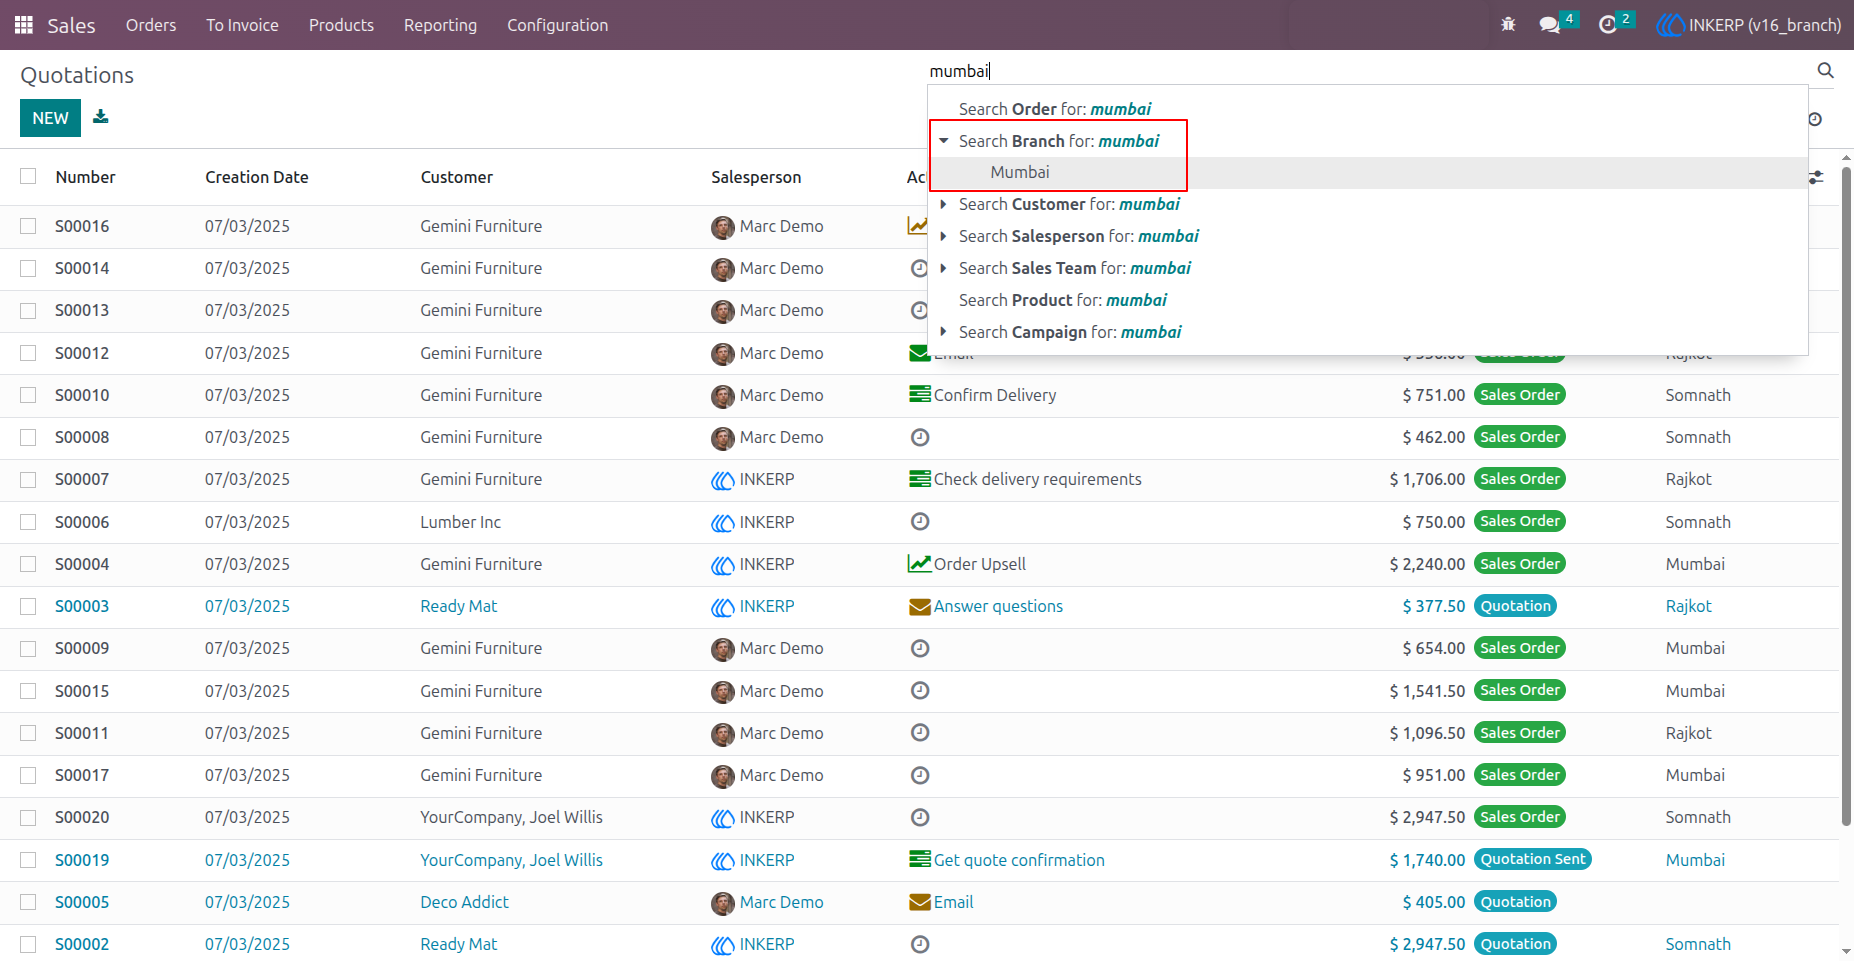Click the import records download icon
Viewport: 1854px width, 961px height.
pyautogui.click(x=101, y=117)
